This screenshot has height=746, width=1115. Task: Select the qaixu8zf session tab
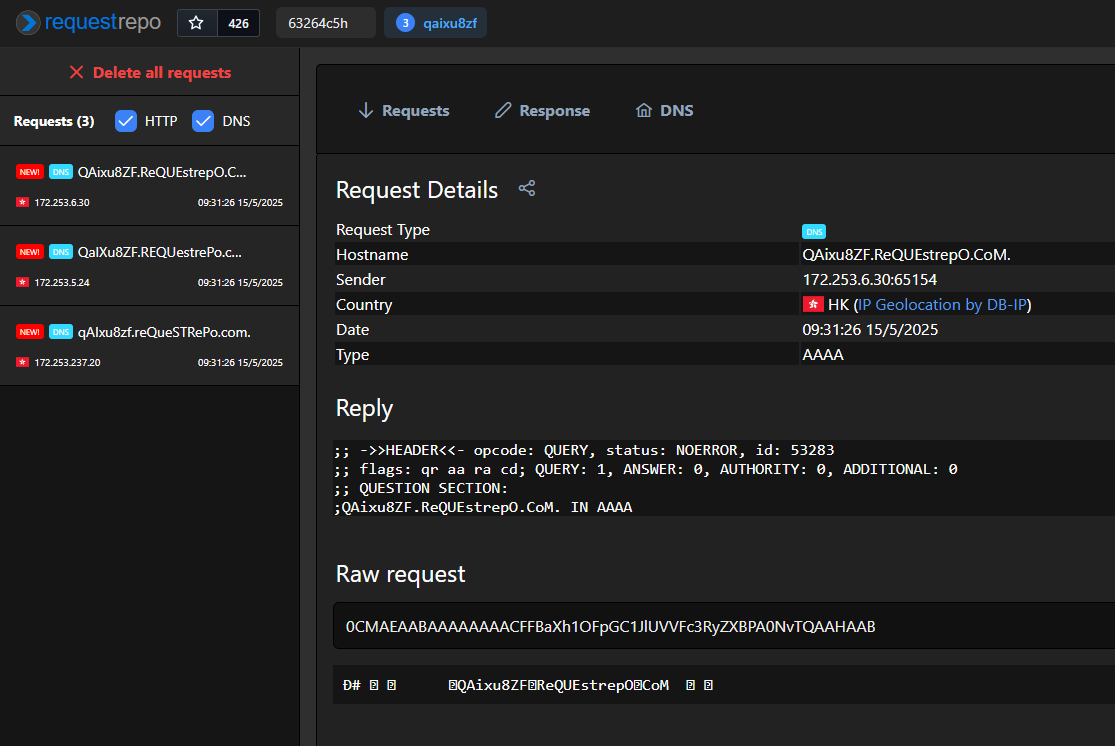tap(436, 23)
